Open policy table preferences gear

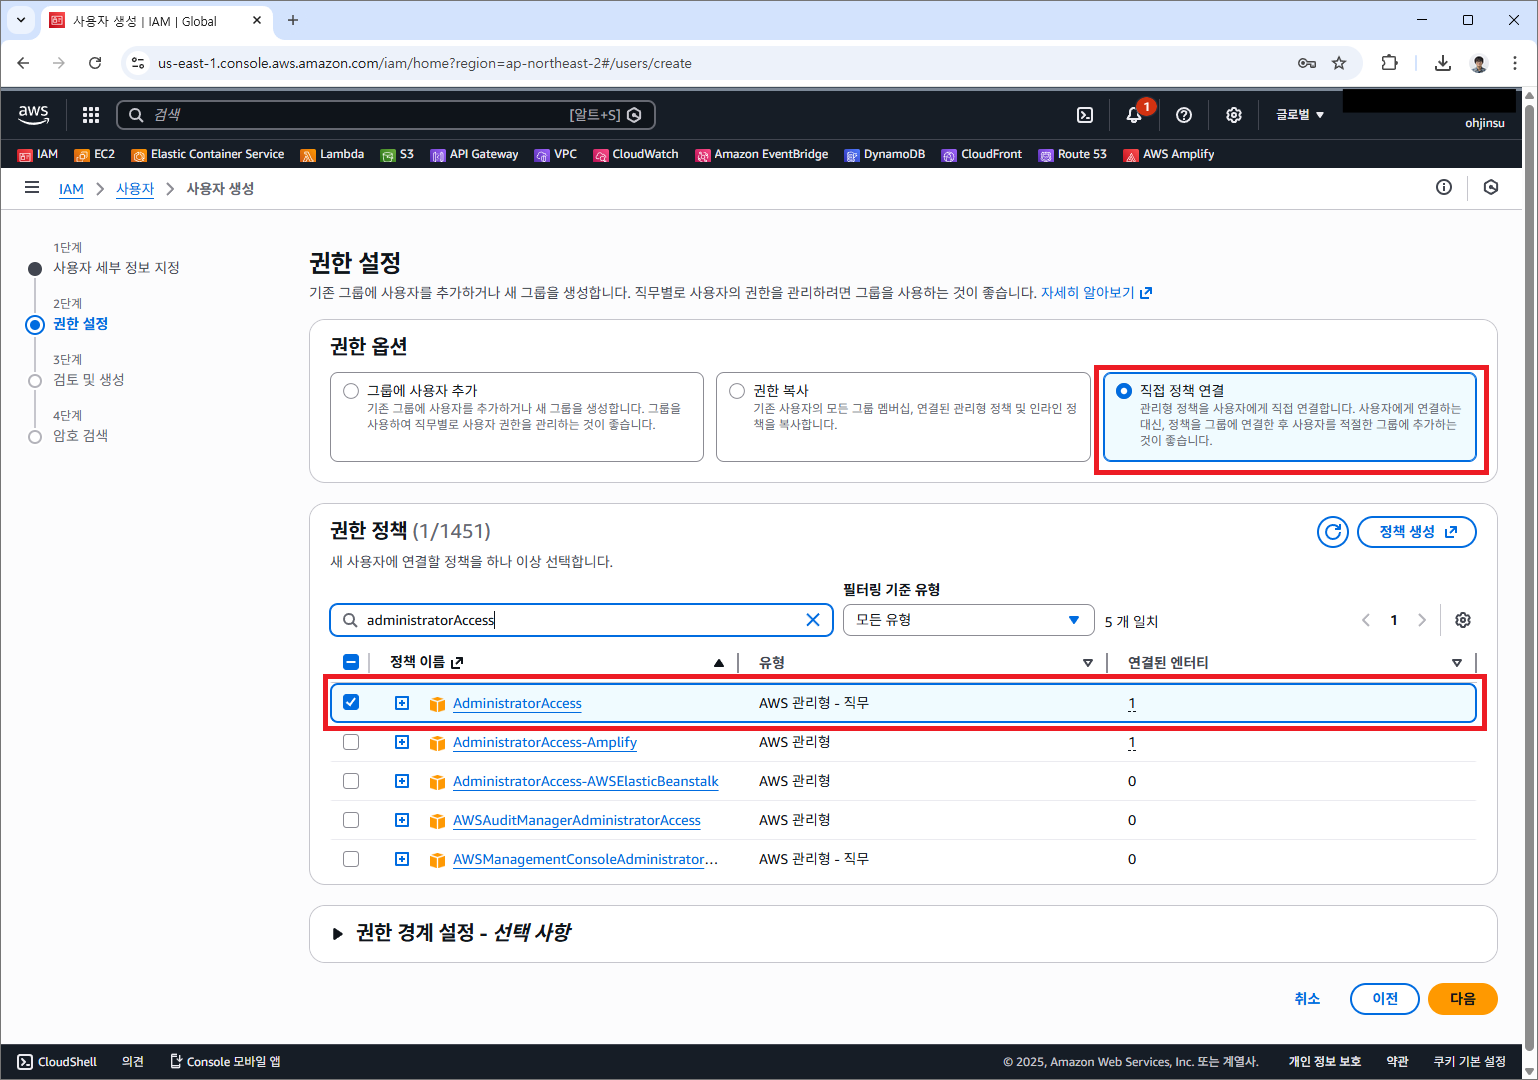(1463, 620)
